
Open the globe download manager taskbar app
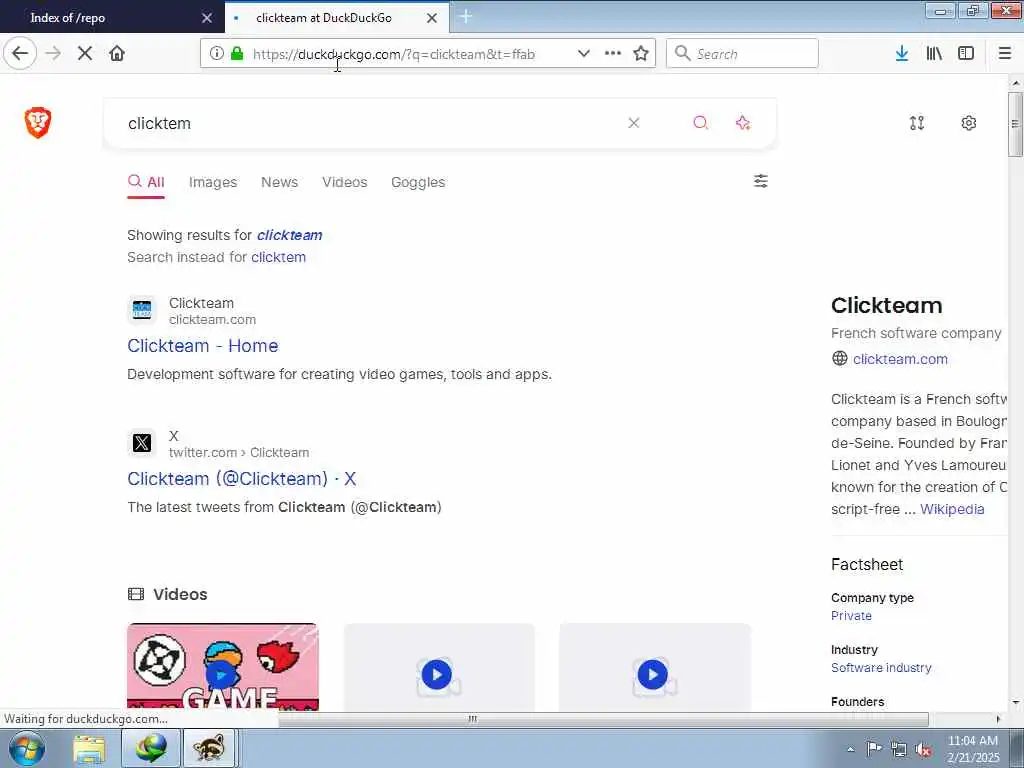(151, 748)
